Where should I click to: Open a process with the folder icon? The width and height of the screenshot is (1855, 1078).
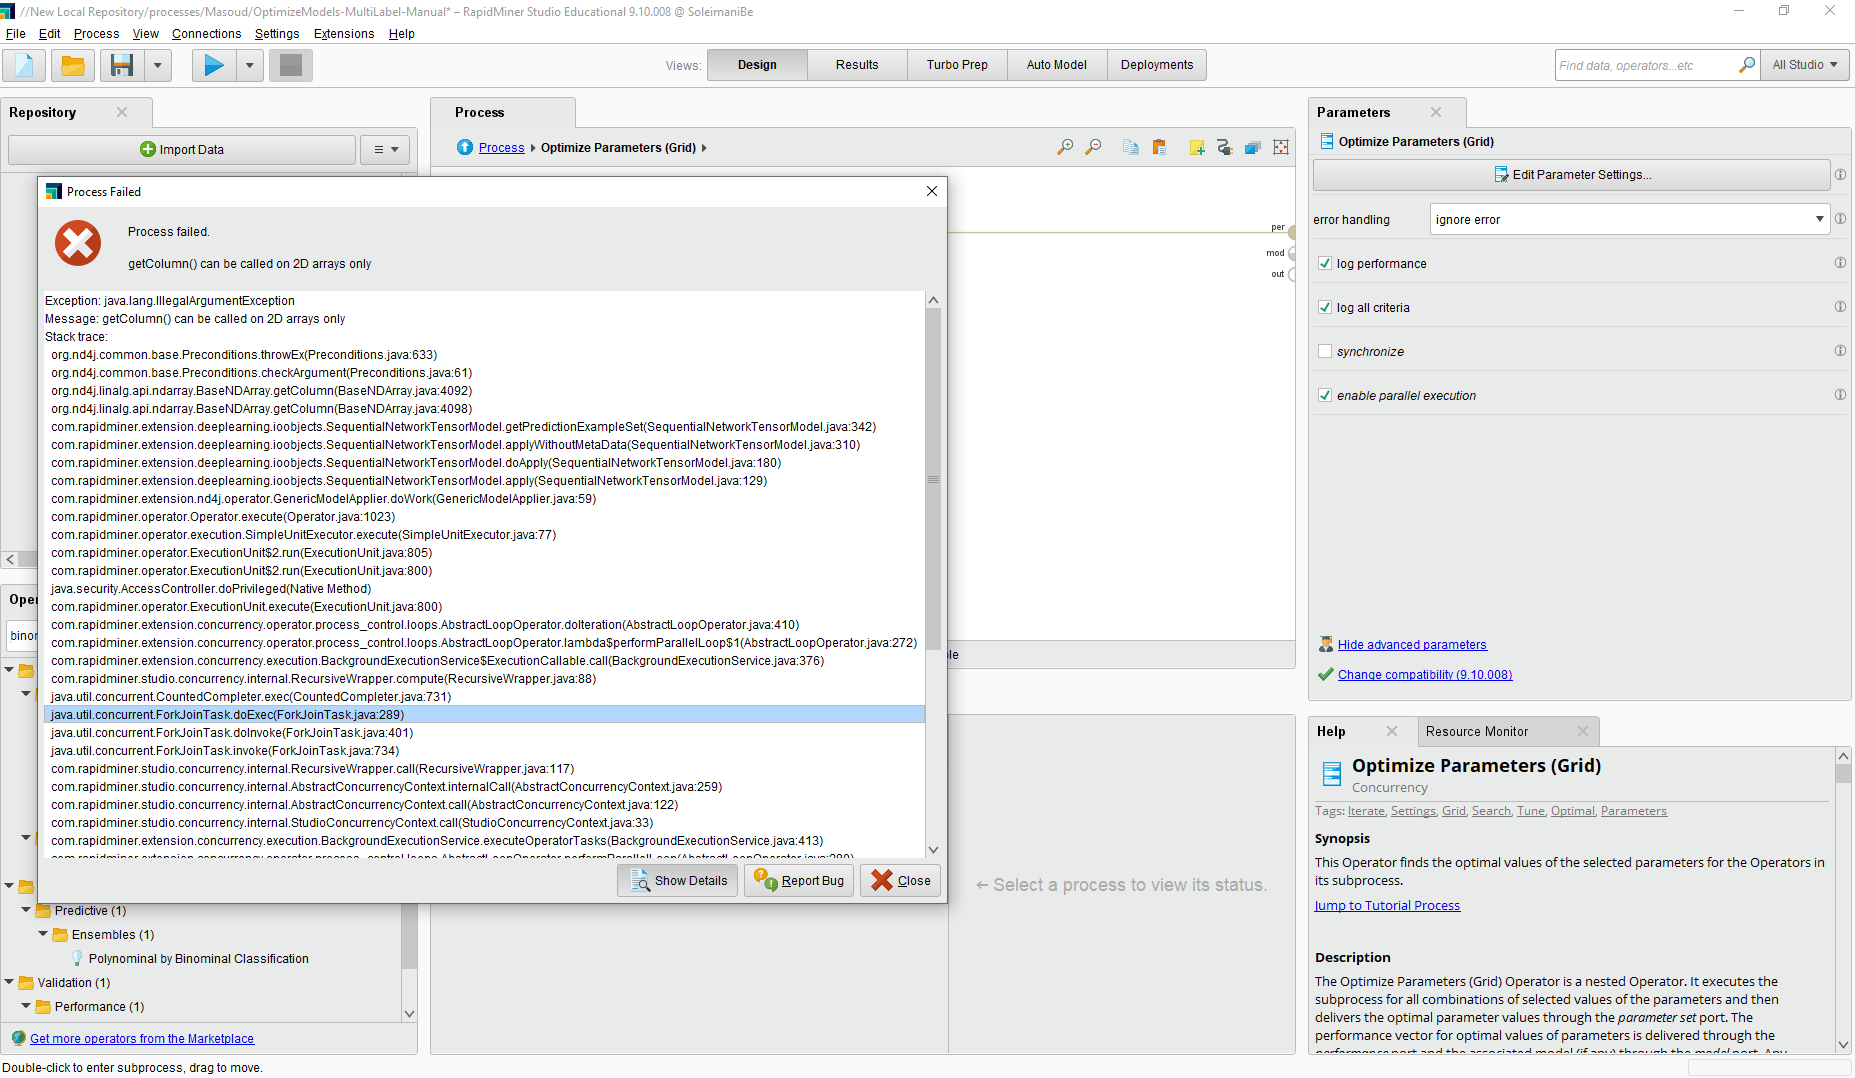[x=73, y=66]
